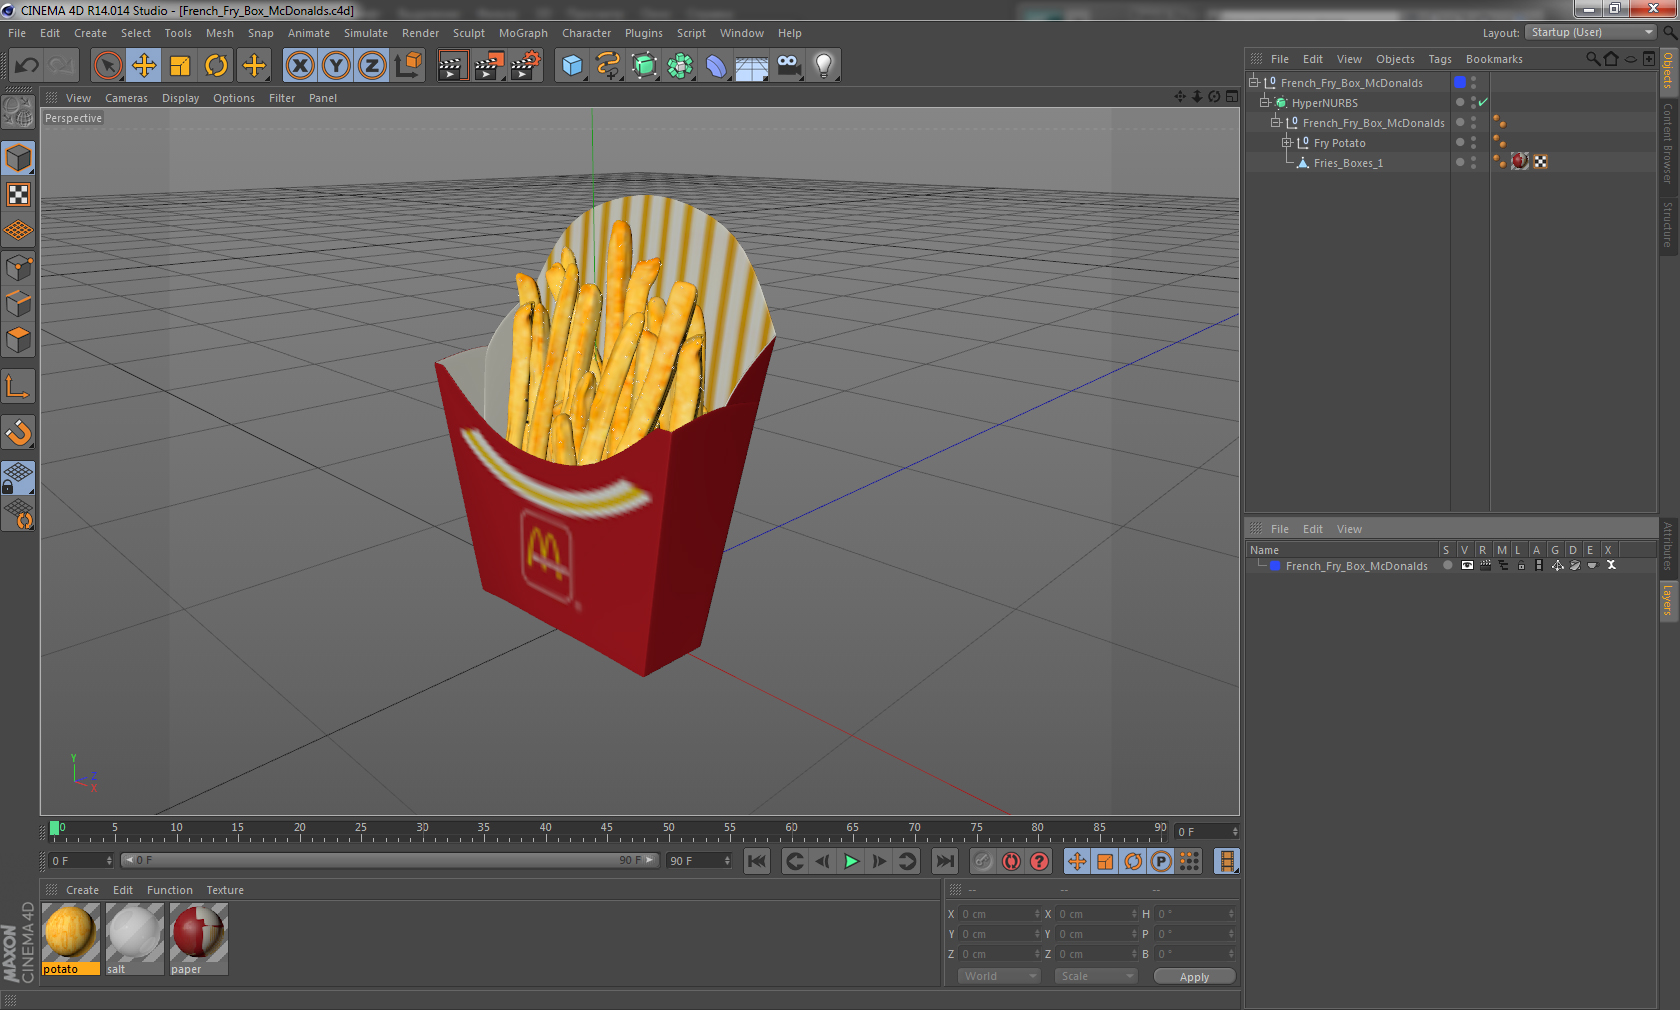Viewport: 1680px width, 1010px height.
Task: Select the potato material
Action: (71, 939)
